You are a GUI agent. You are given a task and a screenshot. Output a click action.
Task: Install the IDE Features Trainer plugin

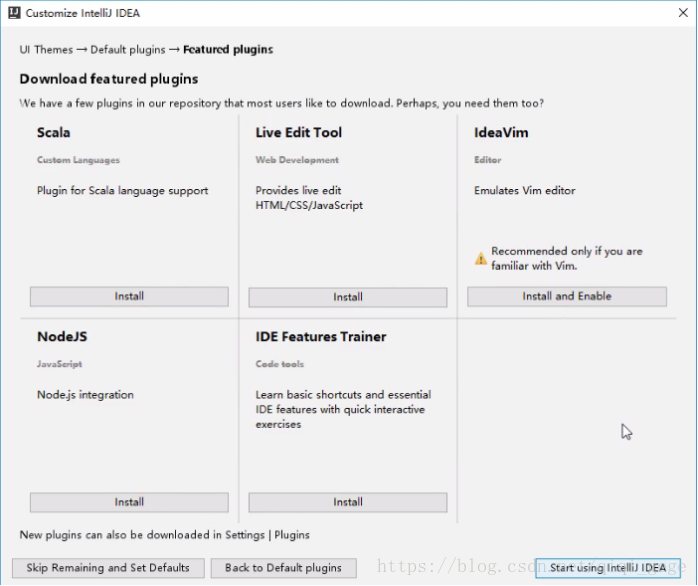click(x=348, y=502)
